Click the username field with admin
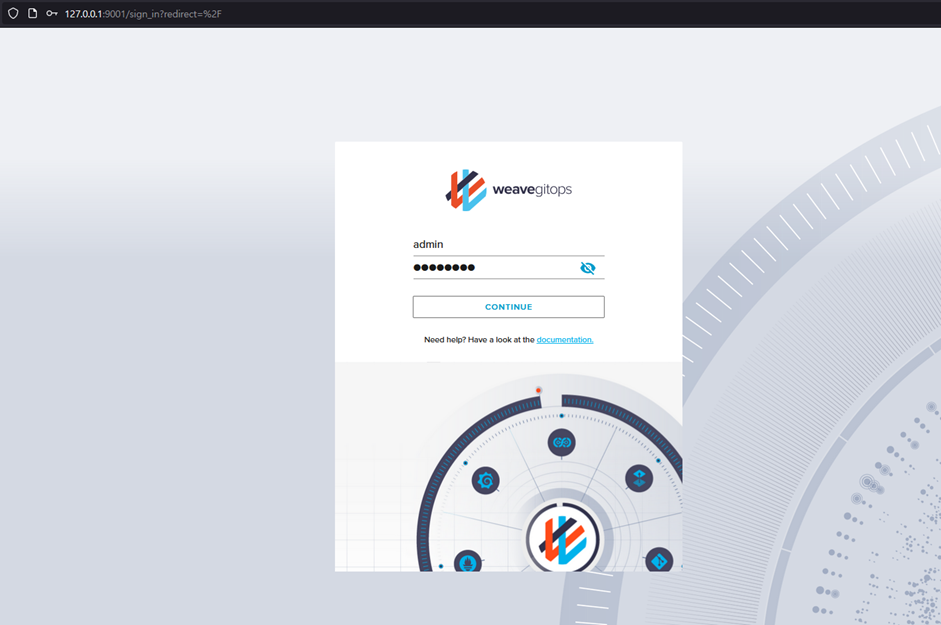This screenshot has width=941, height=625. coord(508,244)
